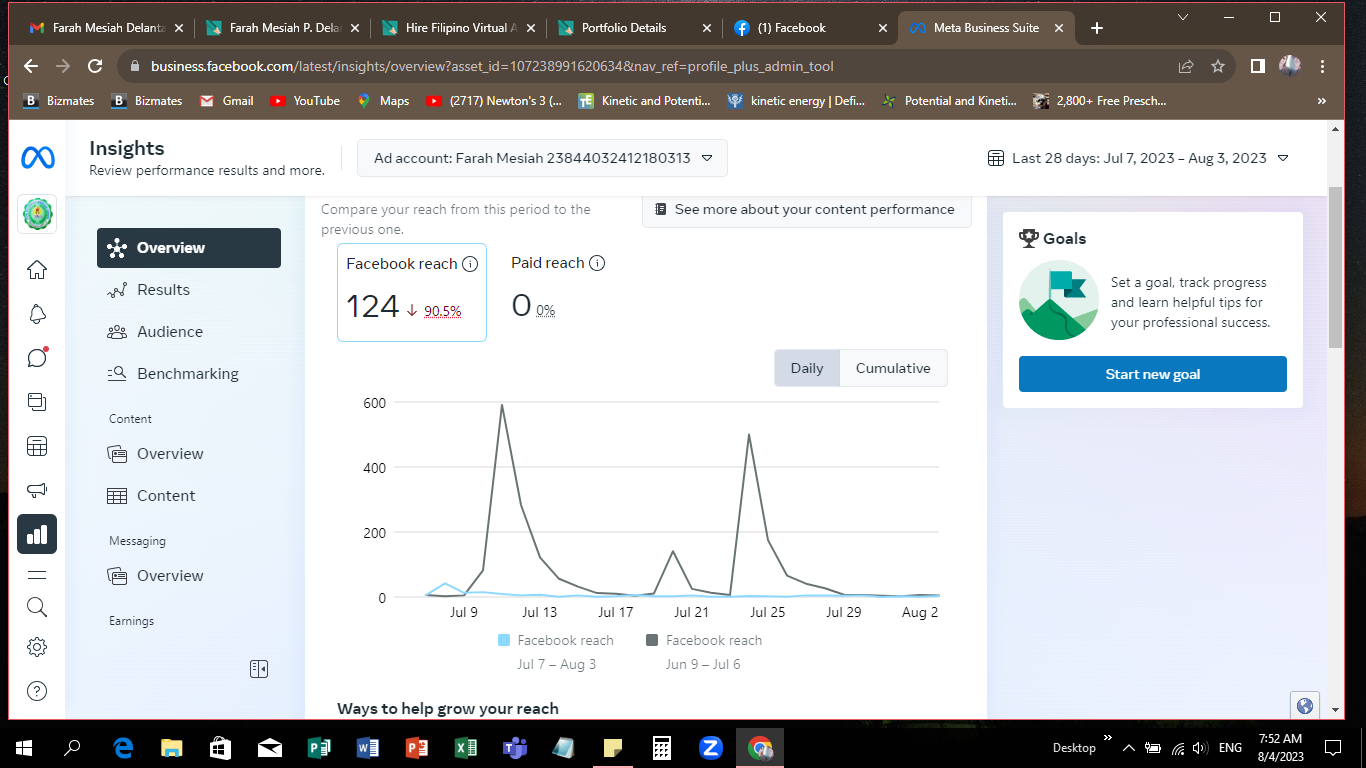Open Chrome's tab search chevron
The height and width of the screenshot is (768, 1366).
click(x=1183, y=17)
